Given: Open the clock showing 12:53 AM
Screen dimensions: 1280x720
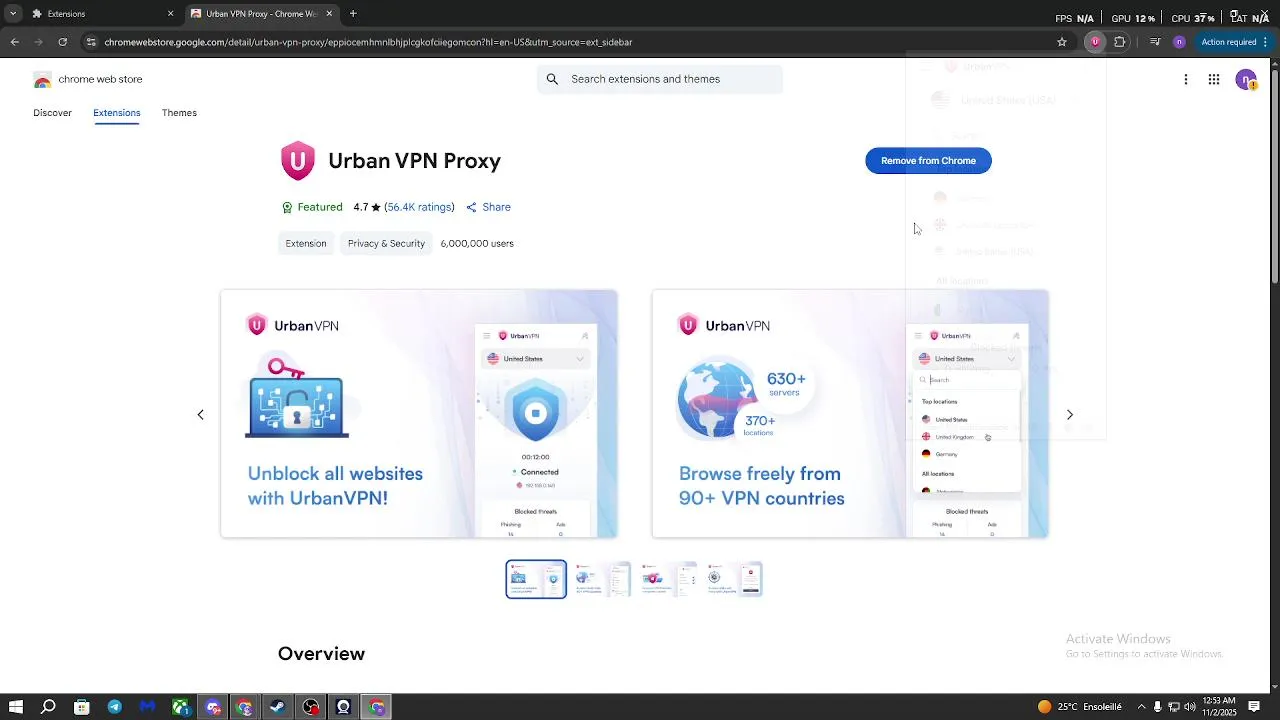Looking at the screenshot, I should click(x=1220, y=707).
